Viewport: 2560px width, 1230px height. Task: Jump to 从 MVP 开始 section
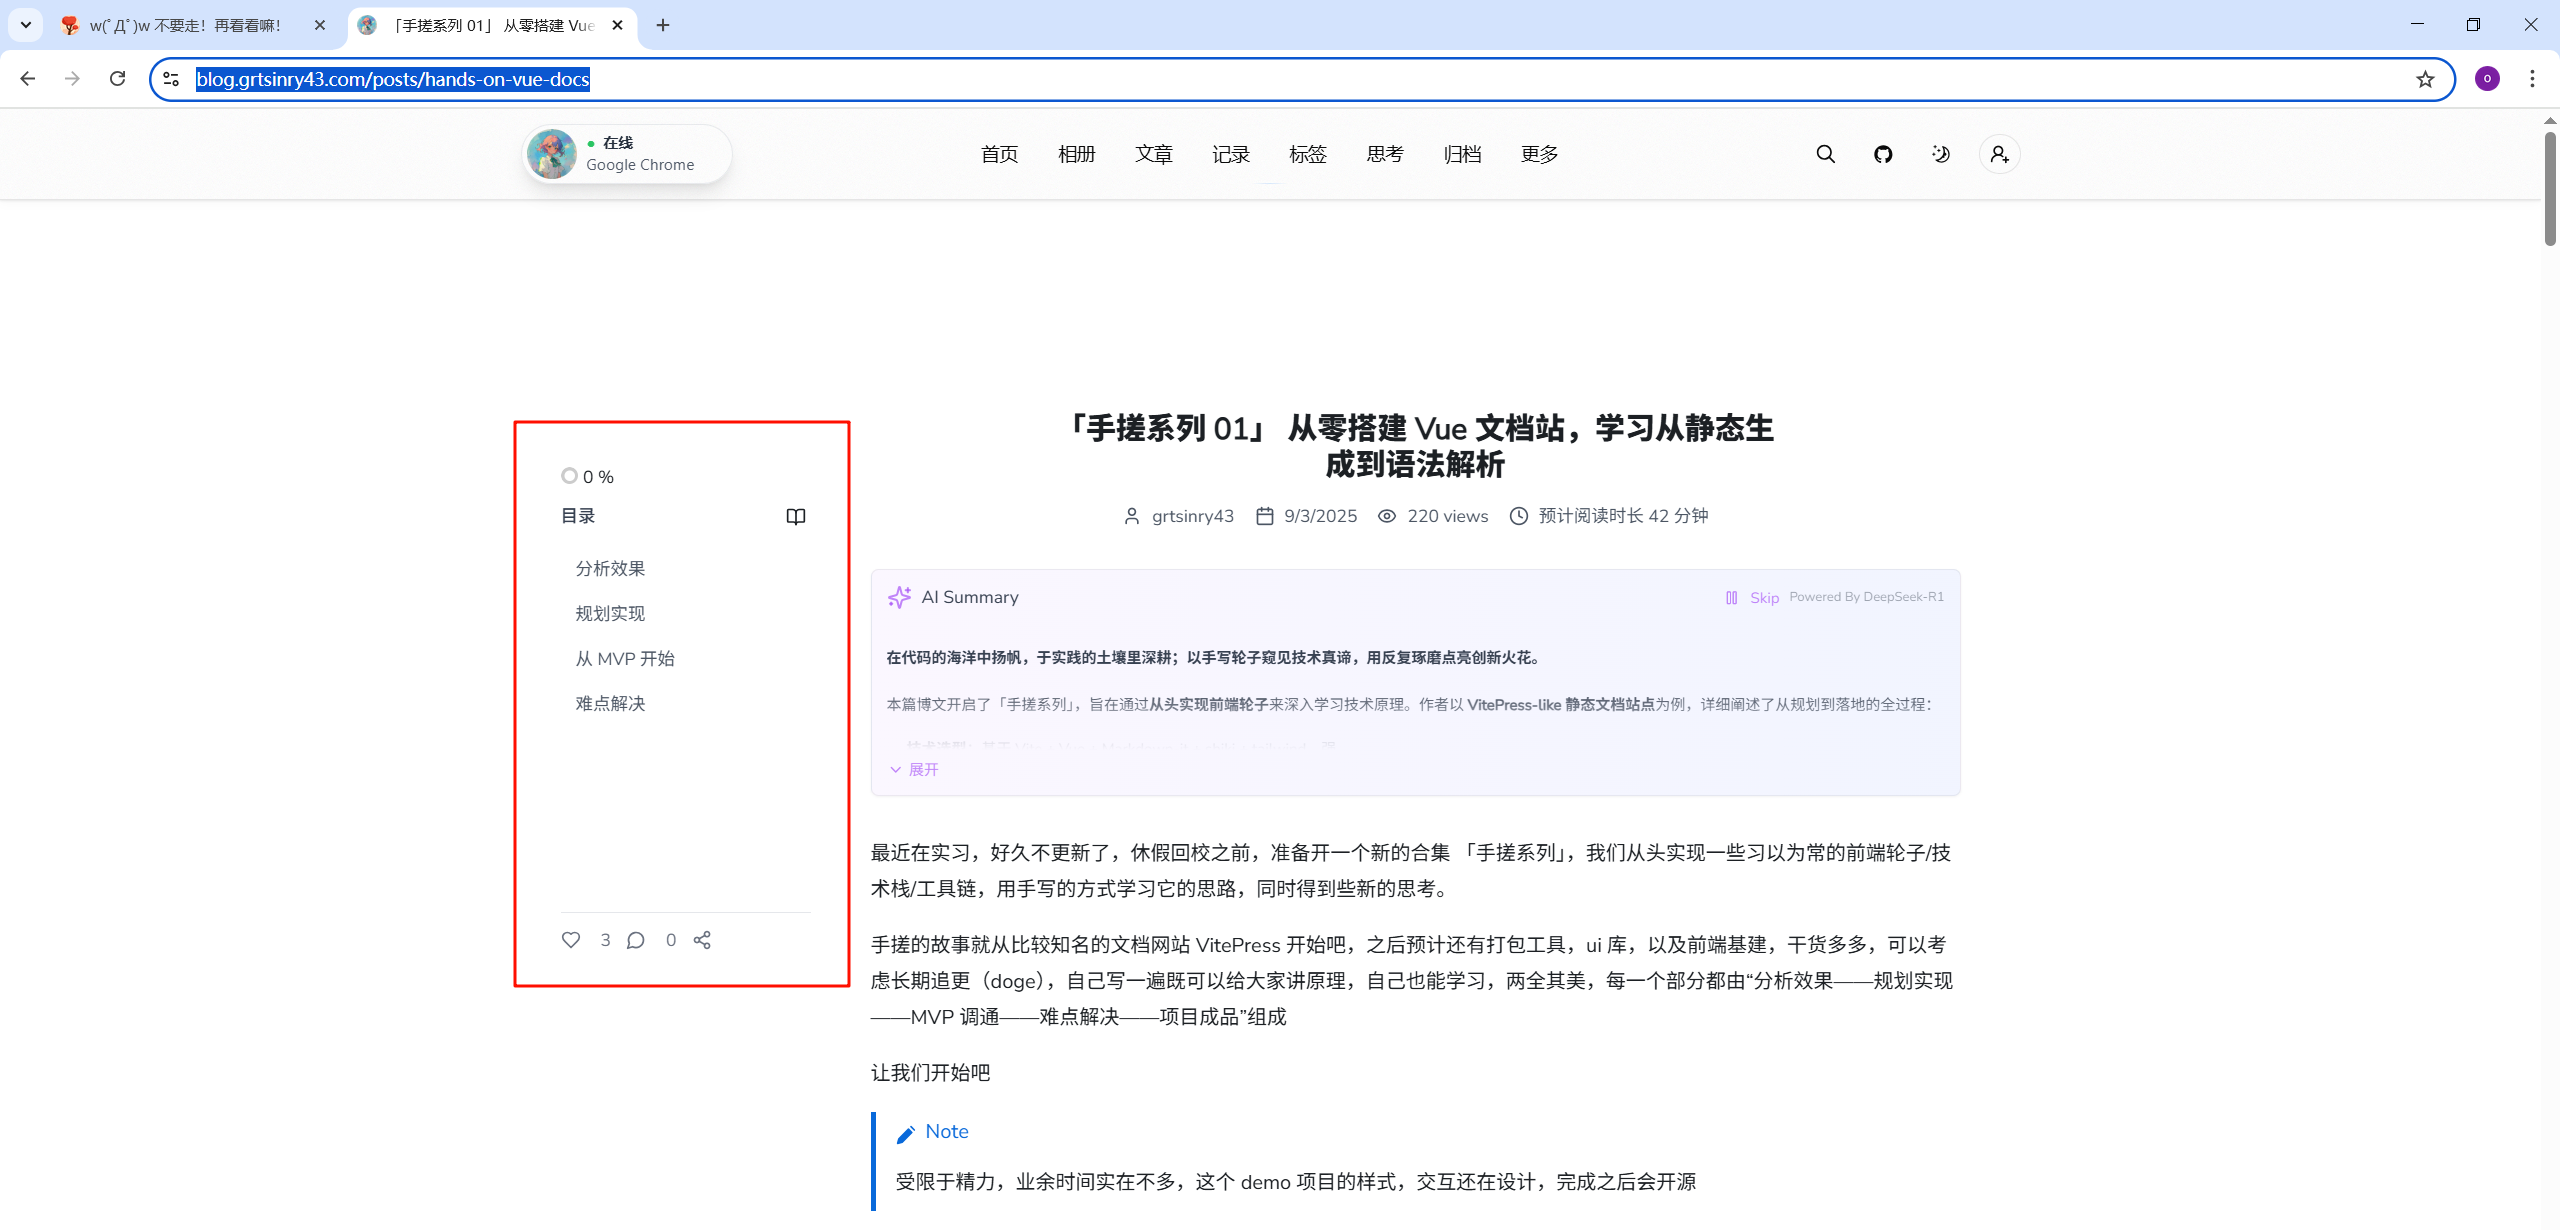click(625, 658)
